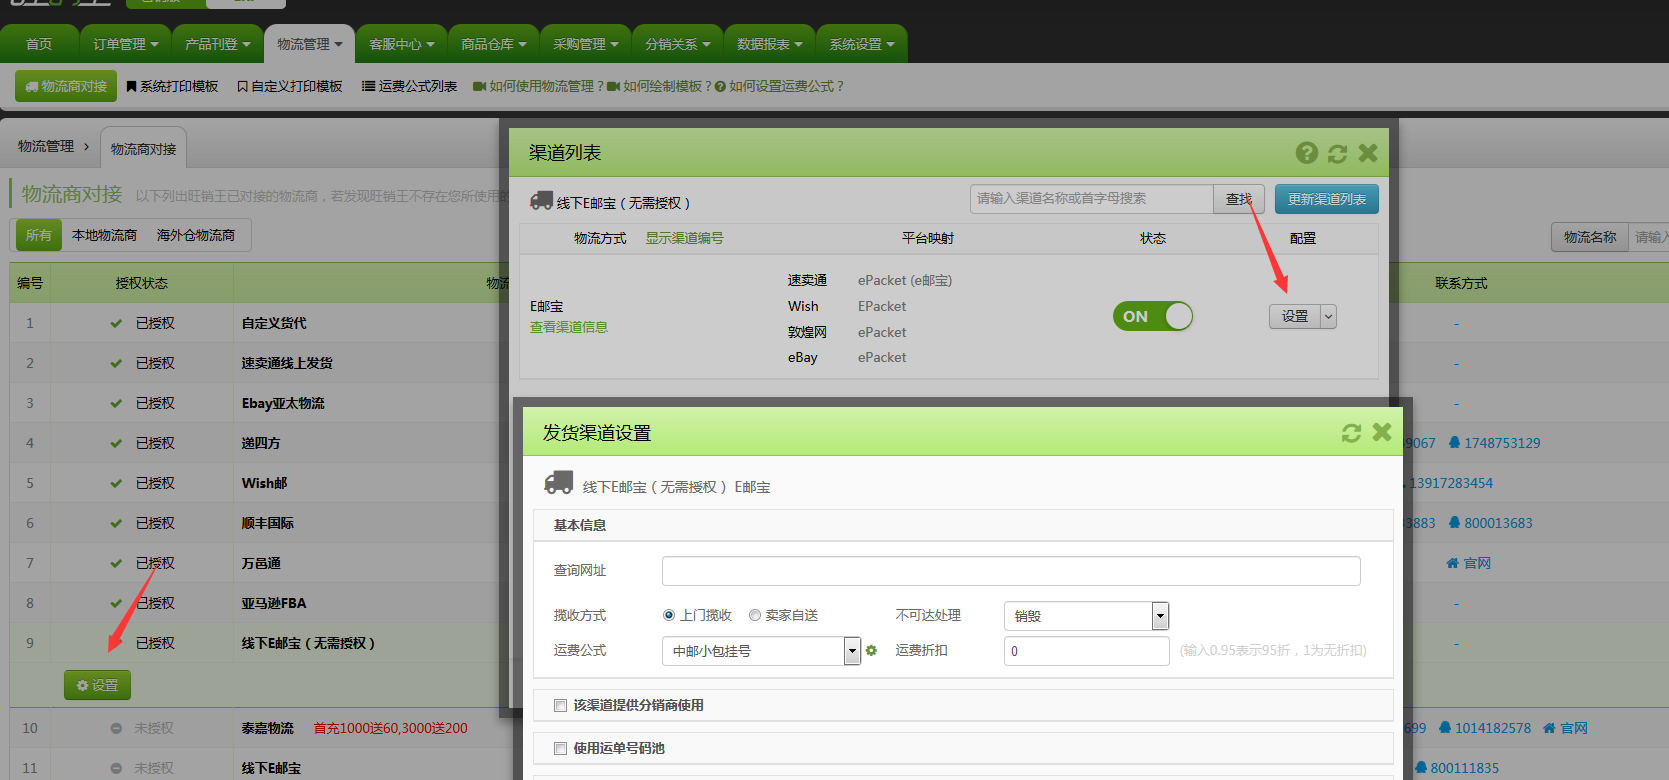Click QQ icon next to 1014182578
The height and width of the screenshot is (780, 1669).
tap(1445, 727)
